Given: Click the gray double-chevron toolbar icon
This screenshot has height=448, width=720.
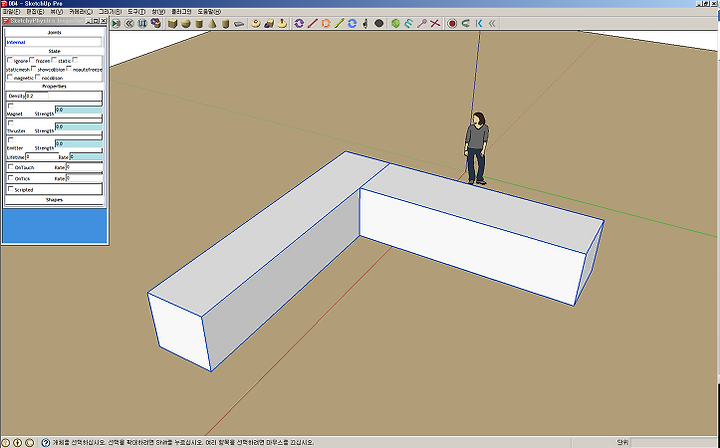Looking at the screenshot, I should click(492, 23).
